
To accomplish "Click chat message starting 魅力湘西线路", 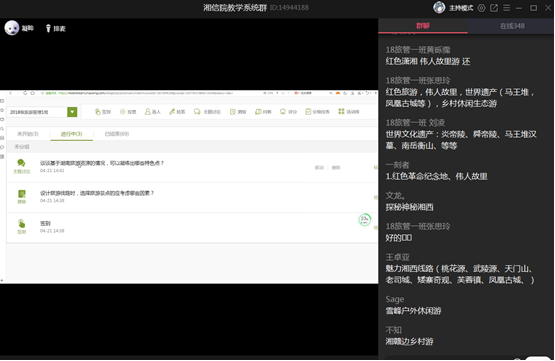I will click(460, 274).
